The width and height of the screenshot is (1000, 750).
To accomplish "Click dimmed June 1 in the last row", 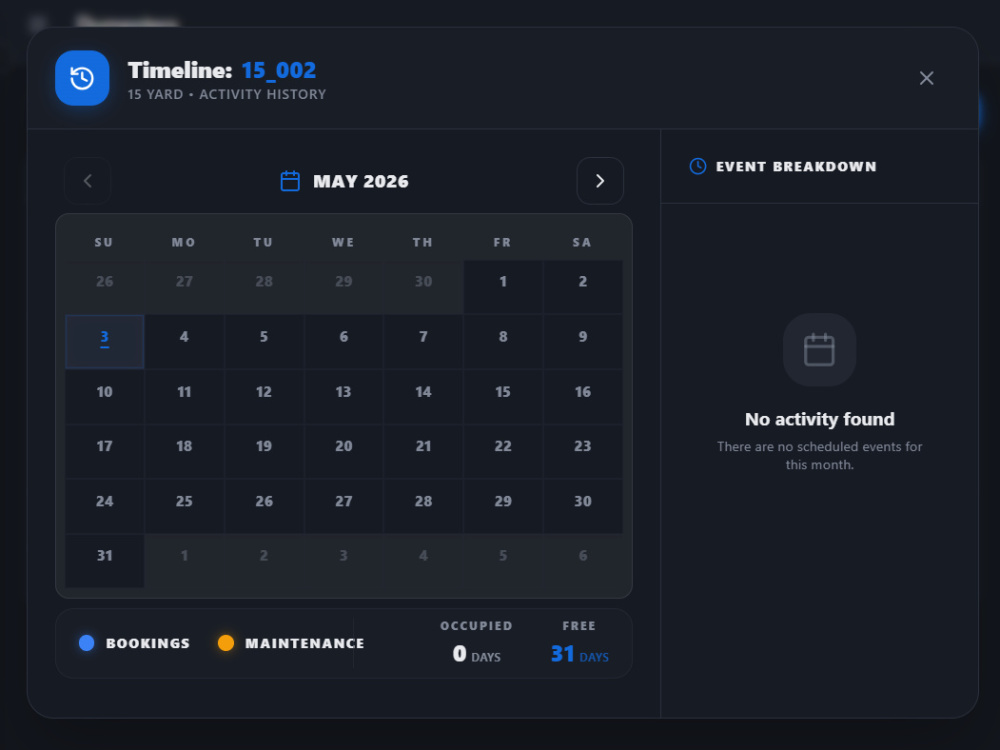I will pyautogui.click(x=184, y=561).
